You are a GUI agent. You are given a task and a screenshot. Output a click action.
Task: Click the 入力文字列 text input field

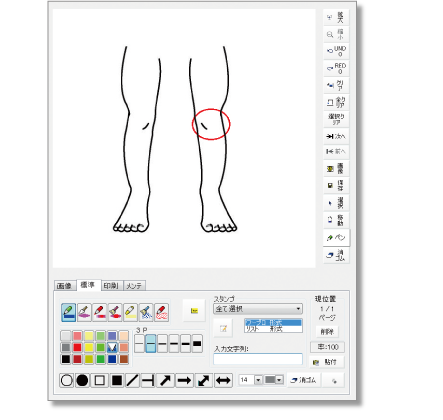(258, 359)
